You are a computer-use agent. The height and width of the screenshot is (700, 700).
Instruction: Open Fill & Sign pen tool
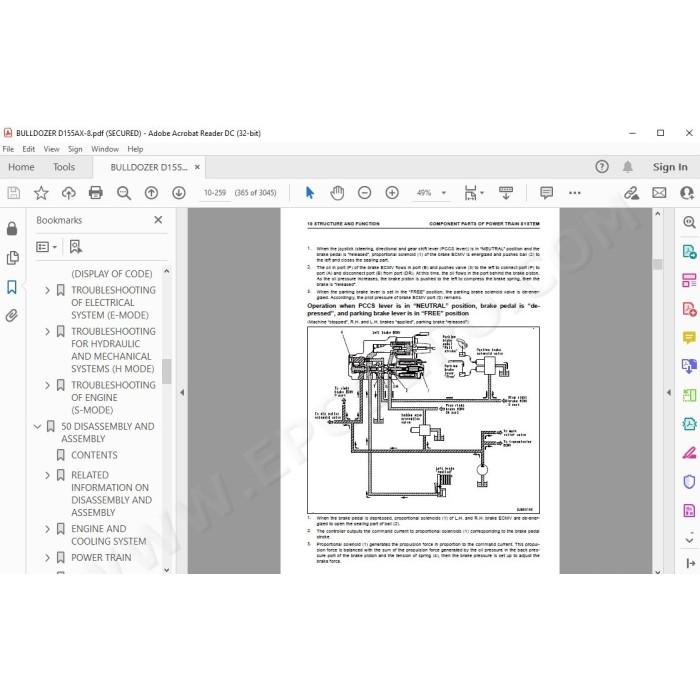pyautogui.click(x=689, y=453)
